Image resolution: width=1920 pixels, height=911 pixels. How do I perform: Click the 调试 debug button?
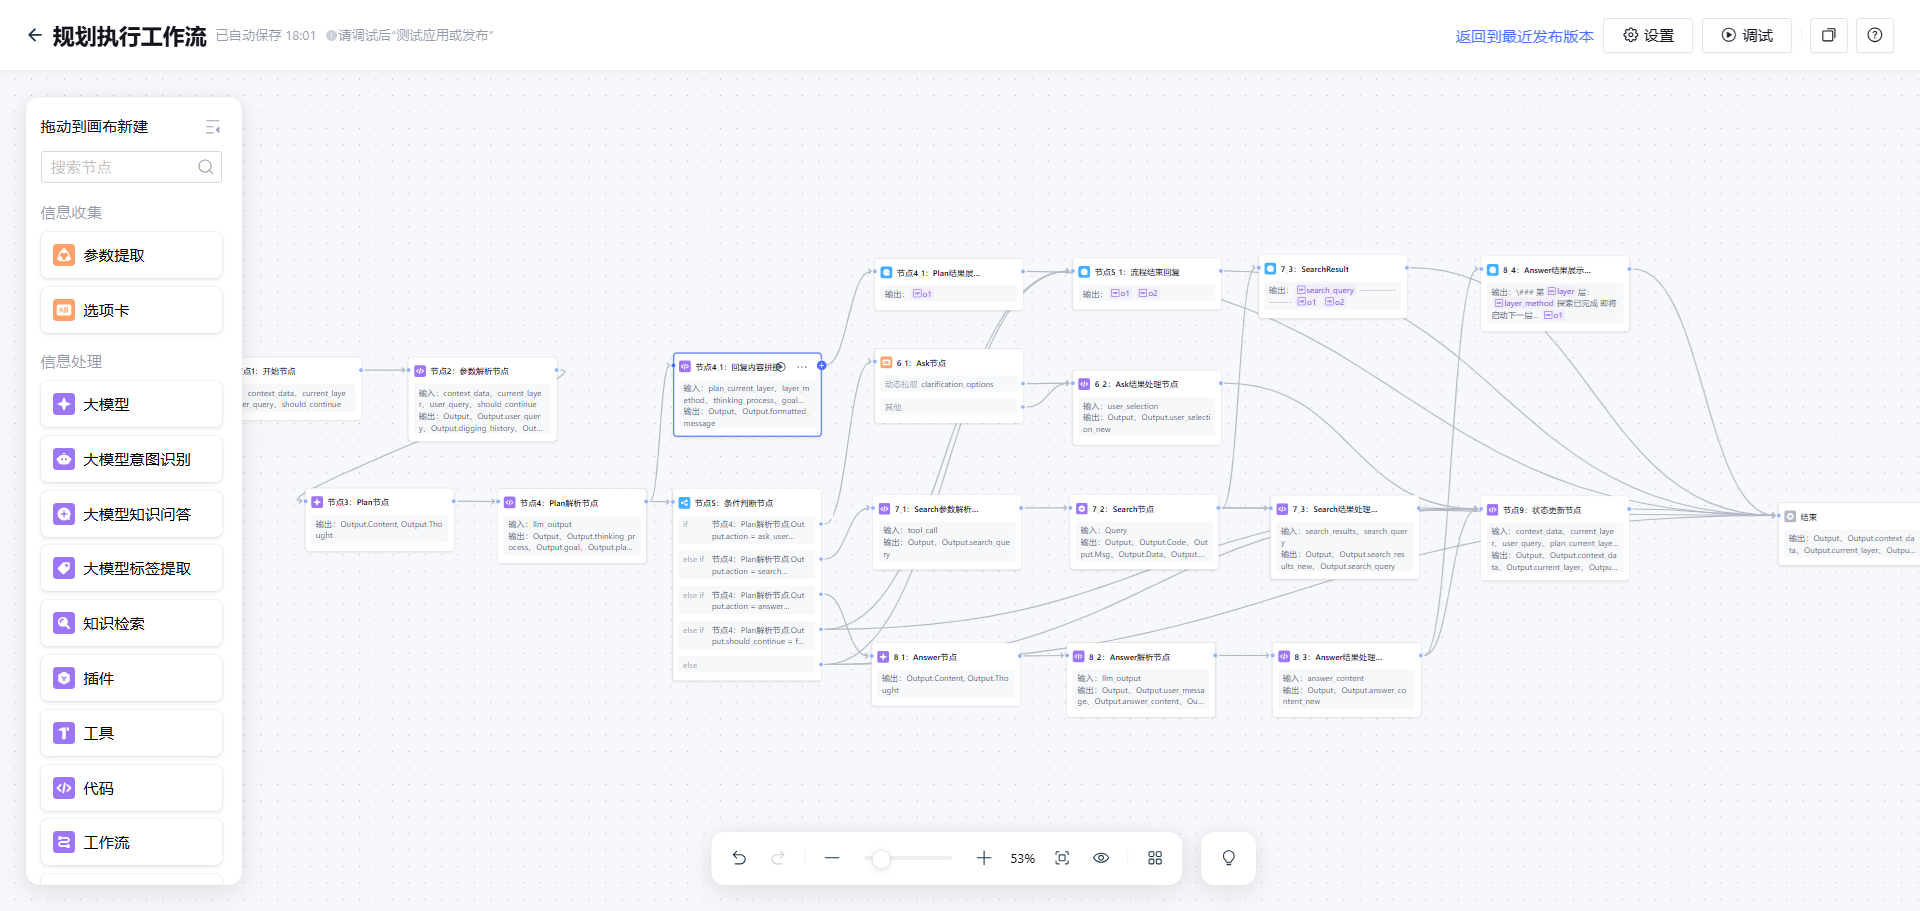point(1747,35)
